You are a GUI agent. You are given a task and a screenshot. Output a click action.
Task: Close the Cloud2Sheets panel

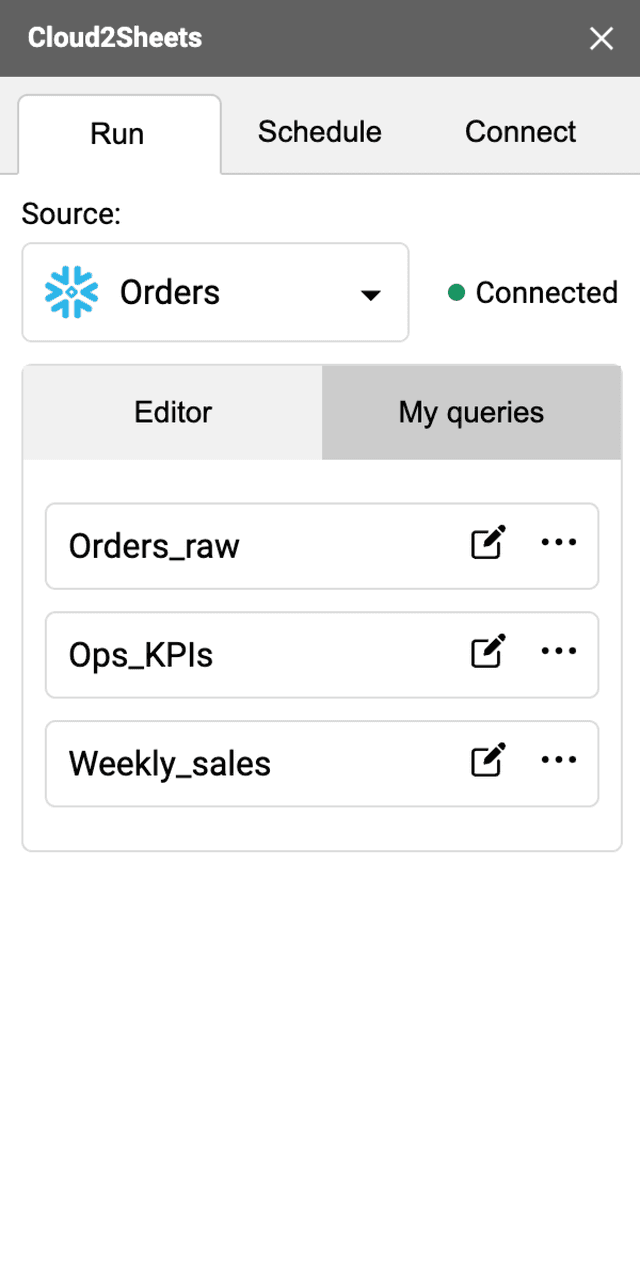(601, 38)
